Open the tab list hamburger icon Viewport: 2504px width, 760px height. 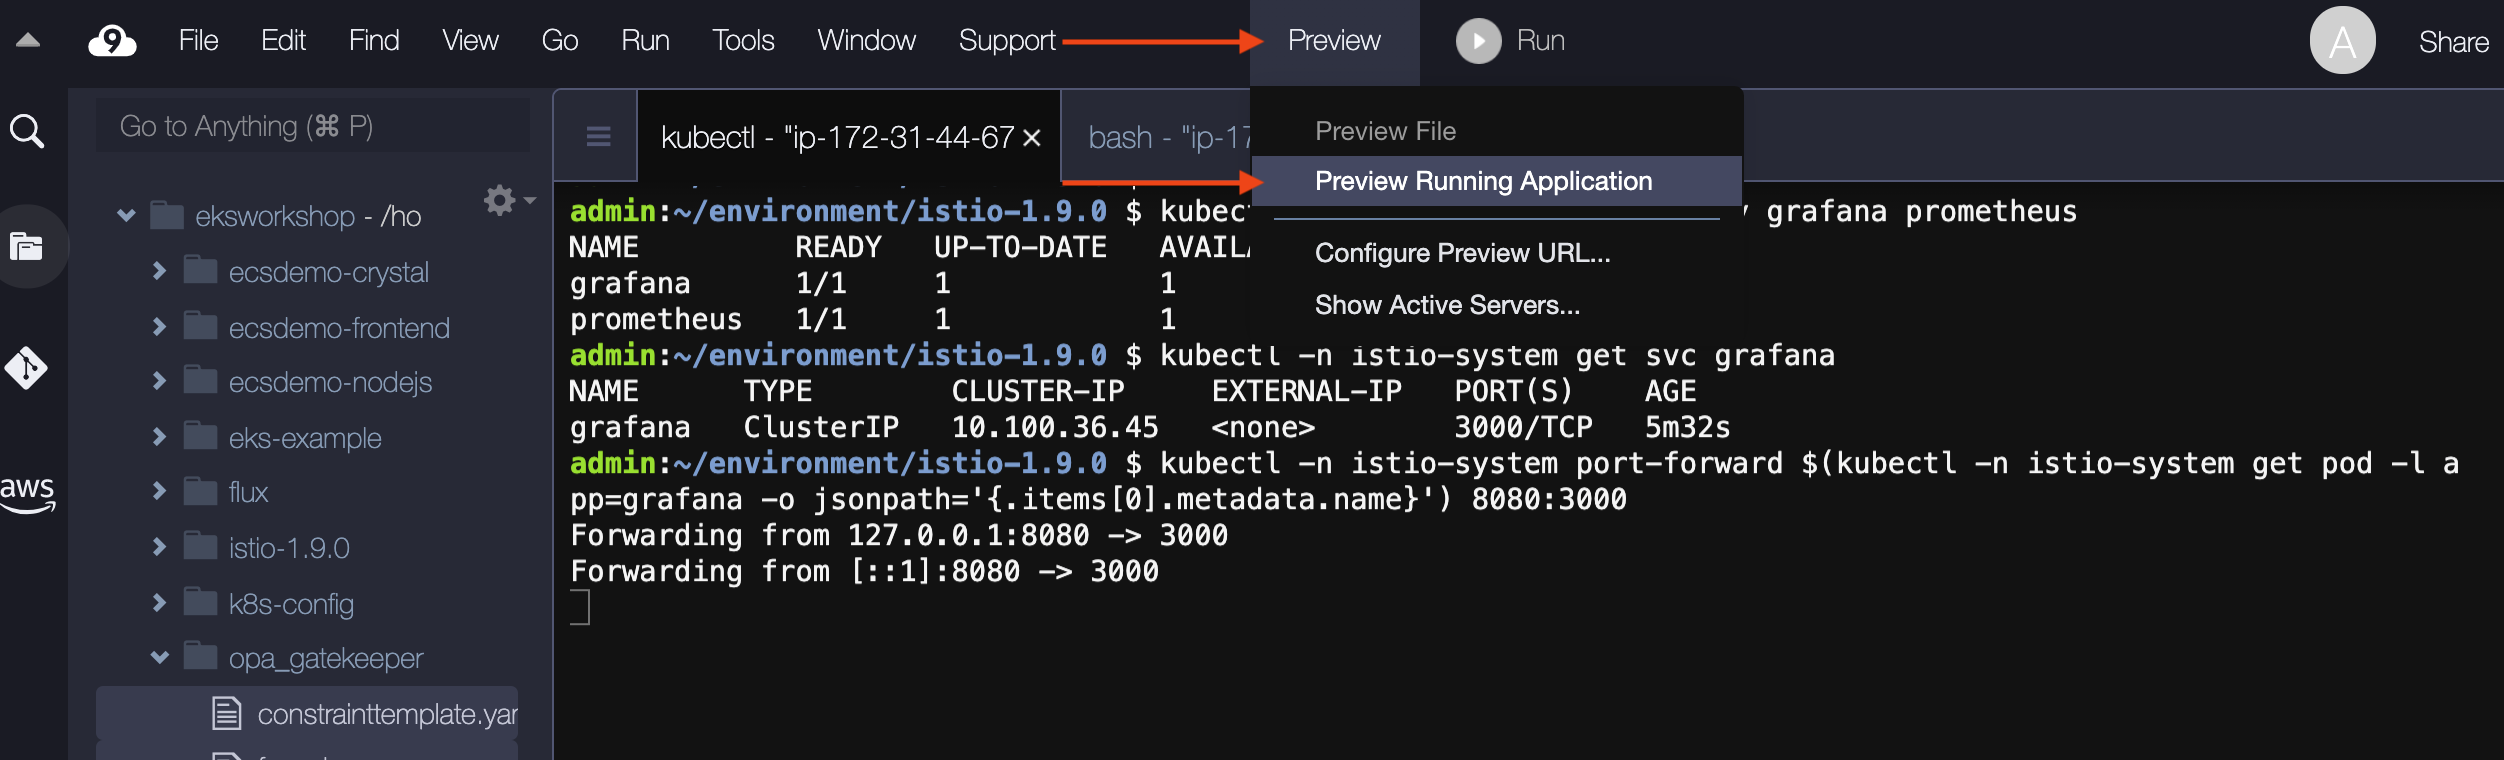[598, 136]
